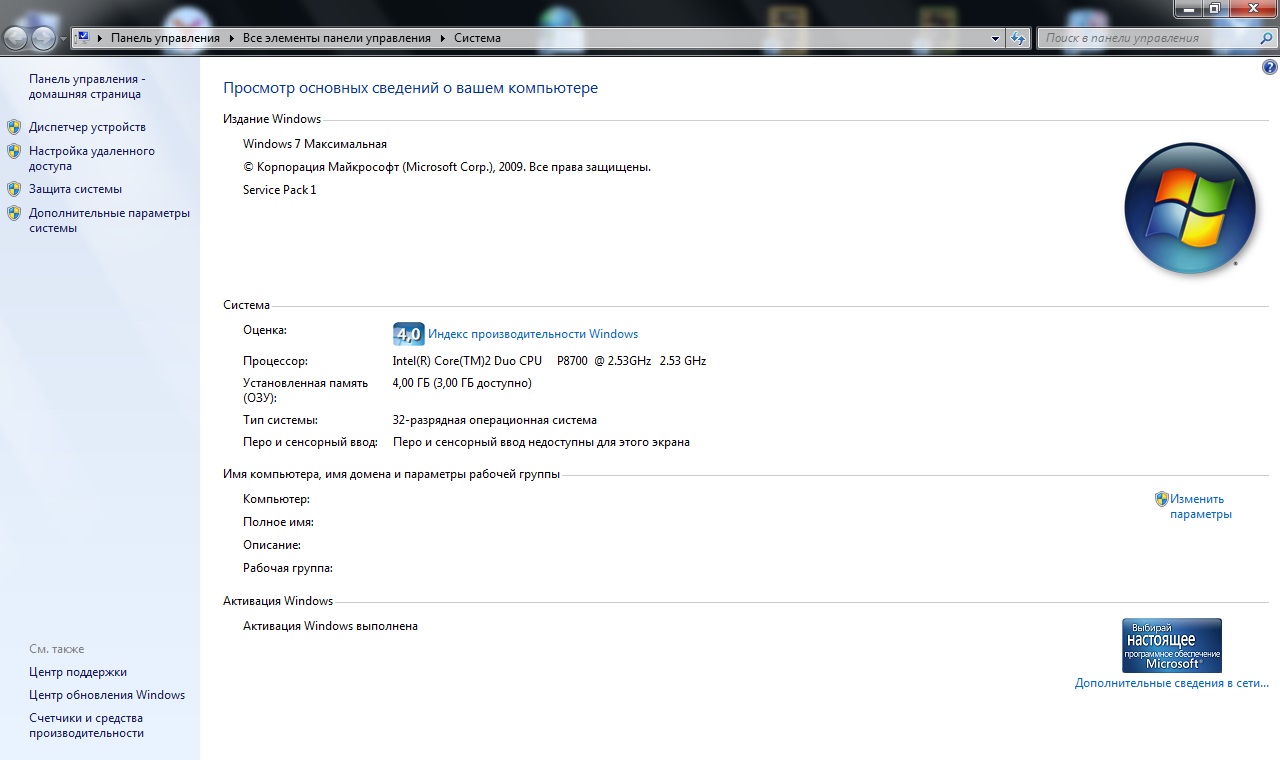This screenshot has width=1280, height=760.
Task: Click the genuine Microsoft software badge
Action: coord(1172,645)
